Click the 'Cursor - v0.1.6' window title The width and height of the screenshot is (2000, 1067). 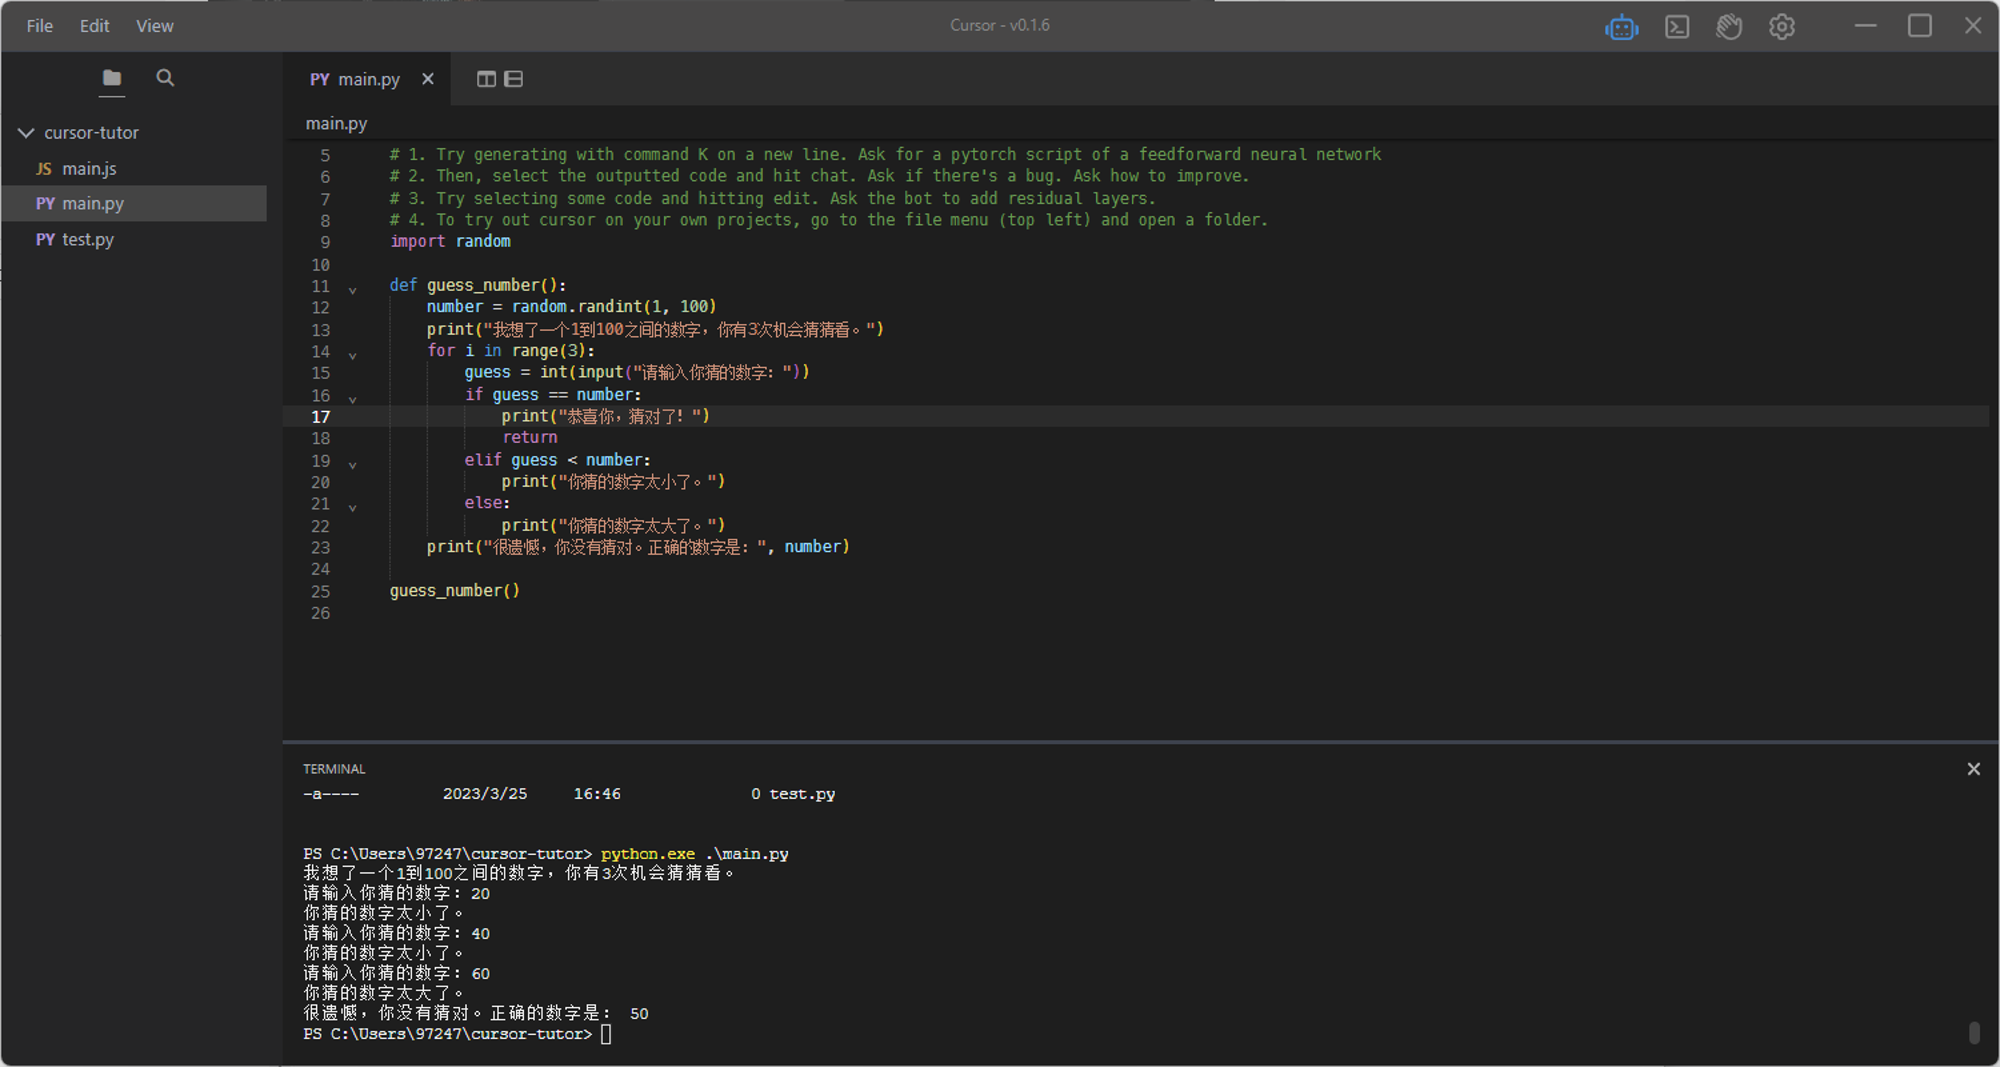(x=1000, y=25)
